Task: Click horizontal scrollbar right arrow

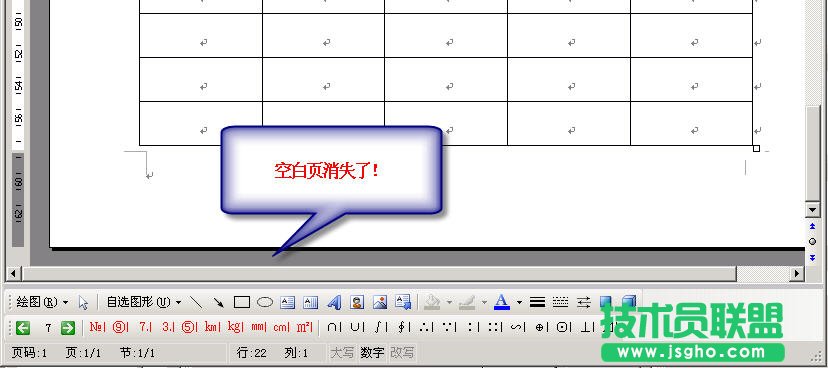Action: pyautogui.click(x=797, y=273)
